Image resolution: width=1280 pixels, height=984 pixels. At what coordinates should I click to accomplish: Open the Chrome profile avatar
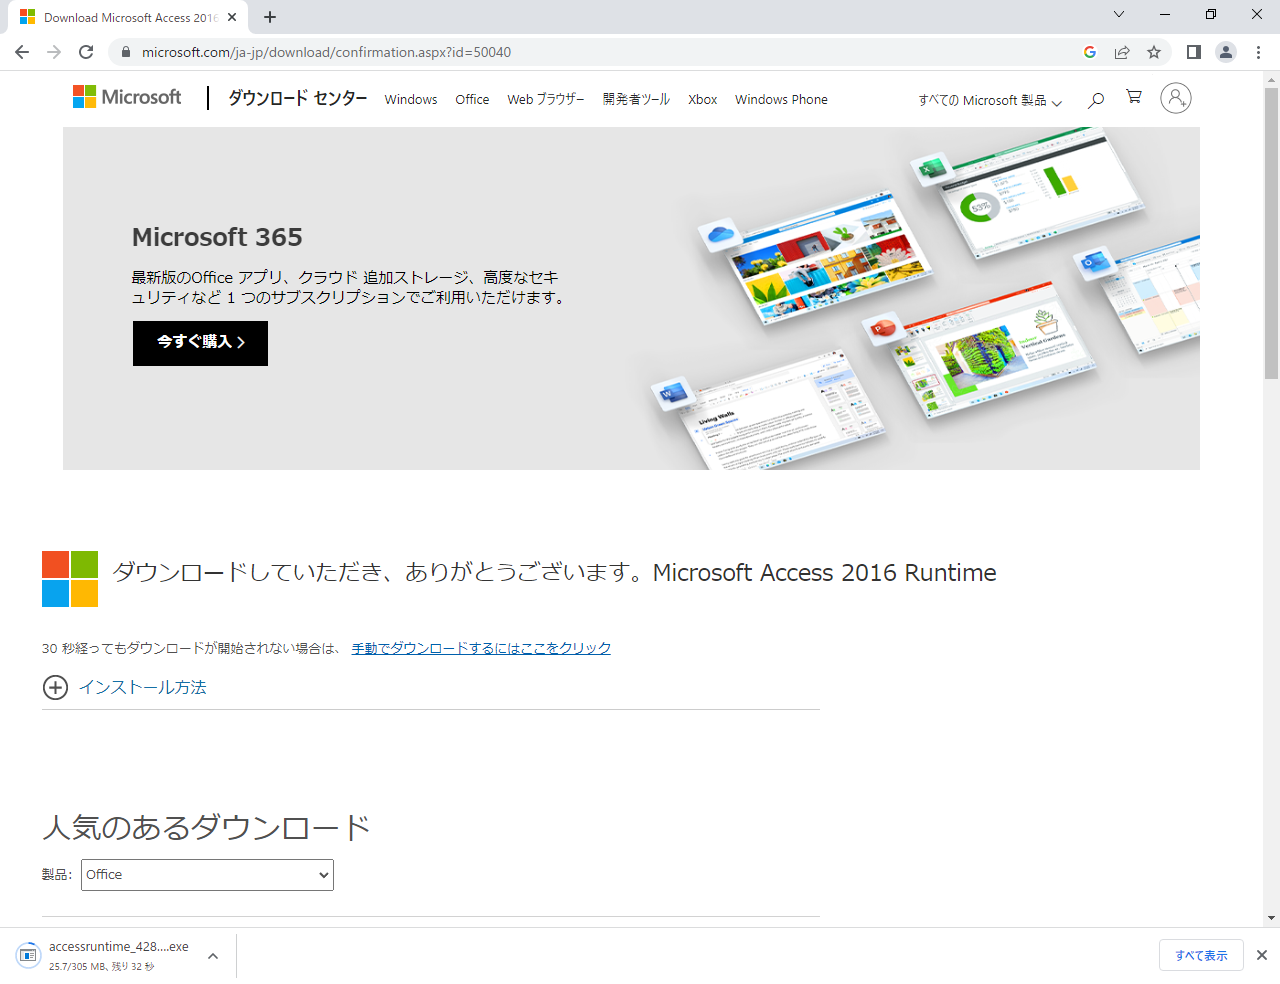click(1226, 52)
